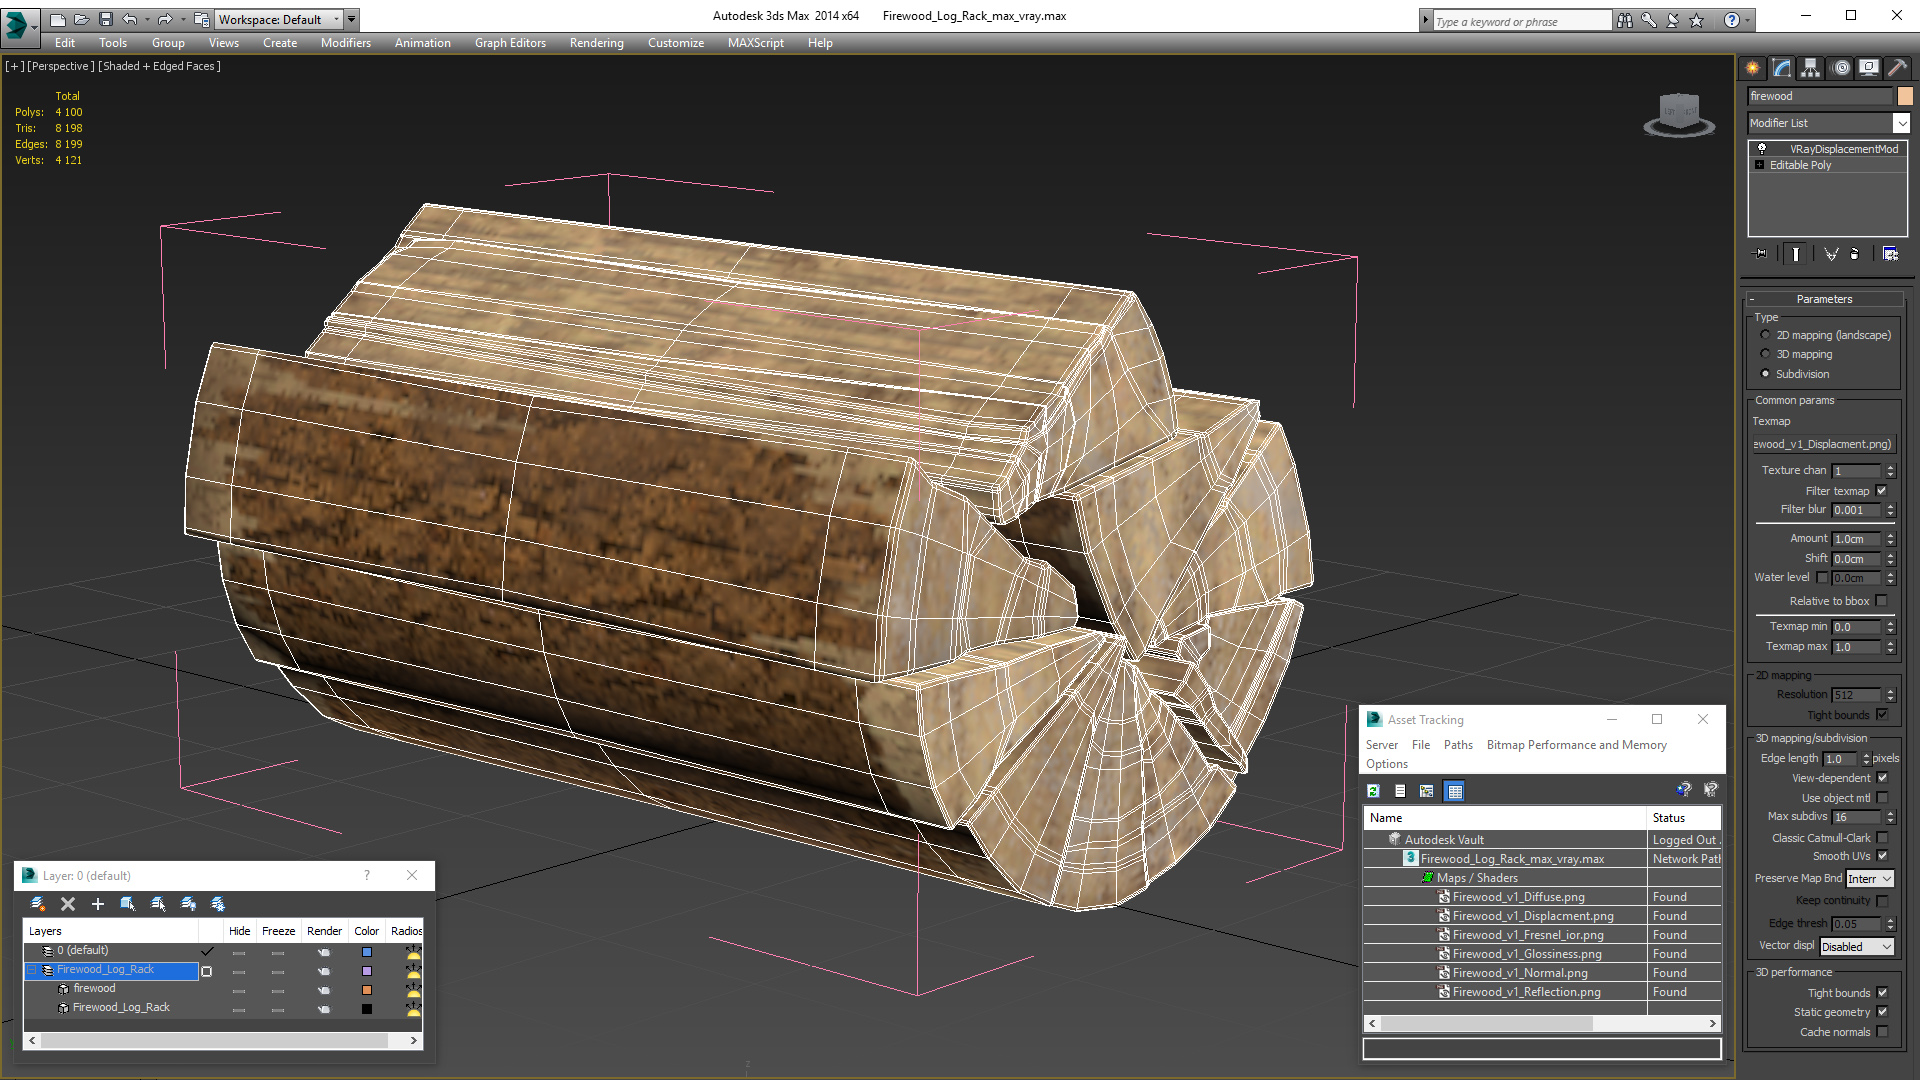This screenshot has height=1080, width=1920.
Task: Select Firewood_v1_Normal.png asset row
Action: [x=1542, y=973]
